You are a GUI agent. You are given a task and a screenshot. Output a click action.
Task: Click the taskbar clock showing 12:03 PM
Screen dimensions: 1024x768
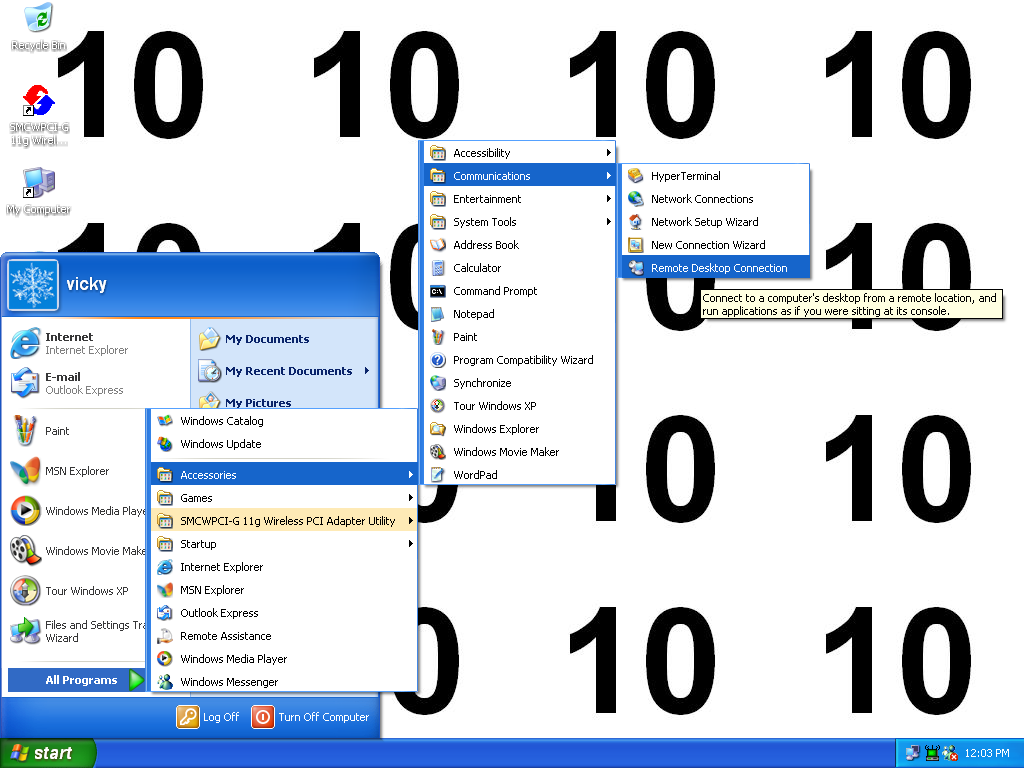[x=987, y=754]
